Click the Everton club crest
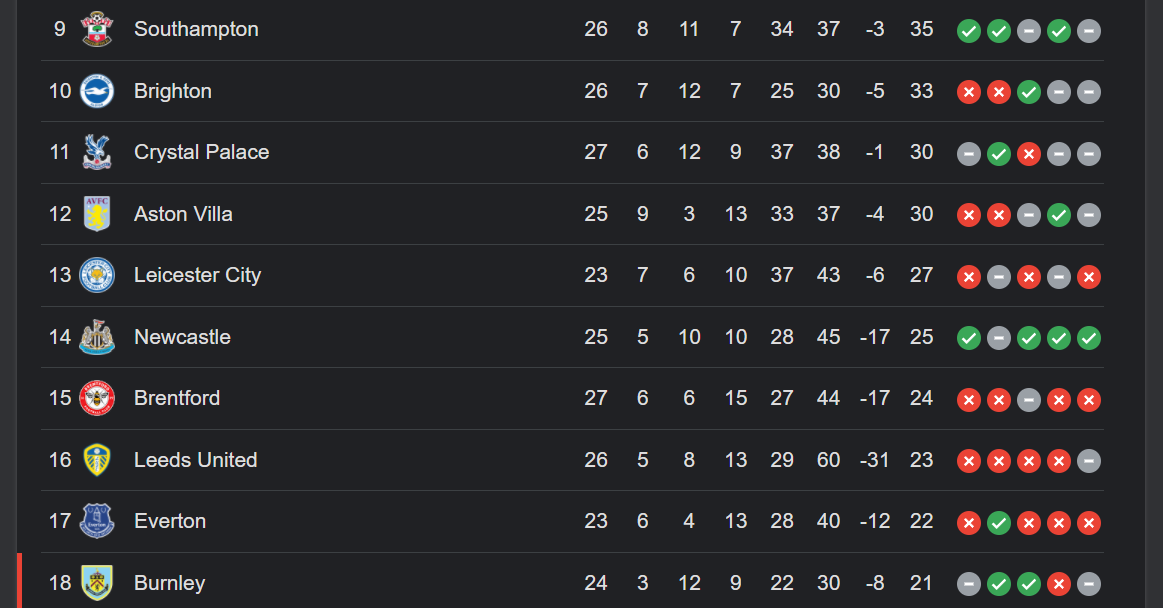The image size is (1163, 608). pyautogui.click(x=96, y=521)
